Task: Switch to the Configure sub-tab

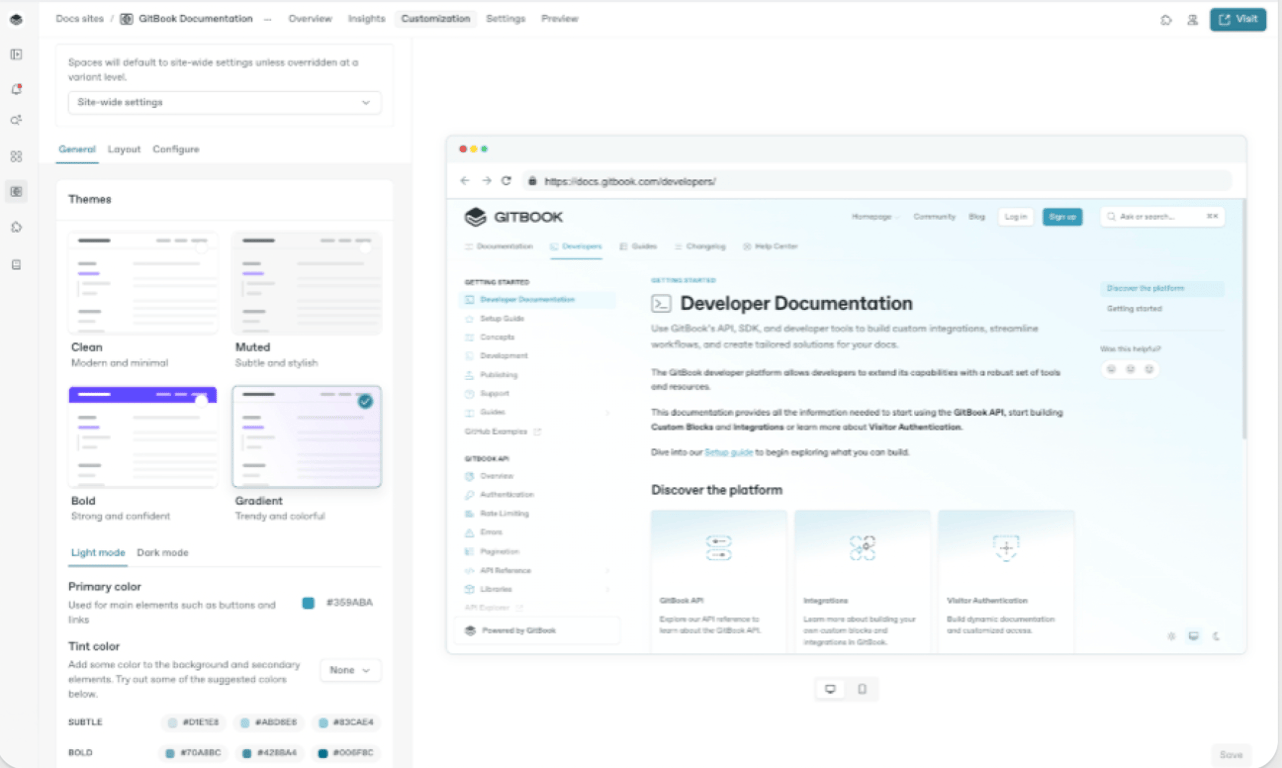Action: 176,149
